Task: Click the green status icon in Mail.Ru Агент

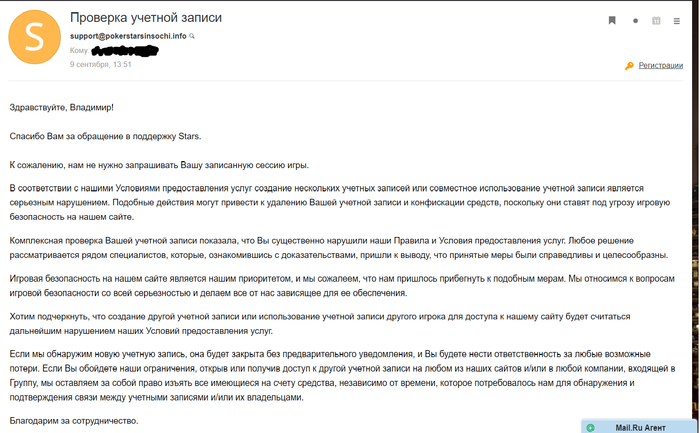Action: point(591,427)
